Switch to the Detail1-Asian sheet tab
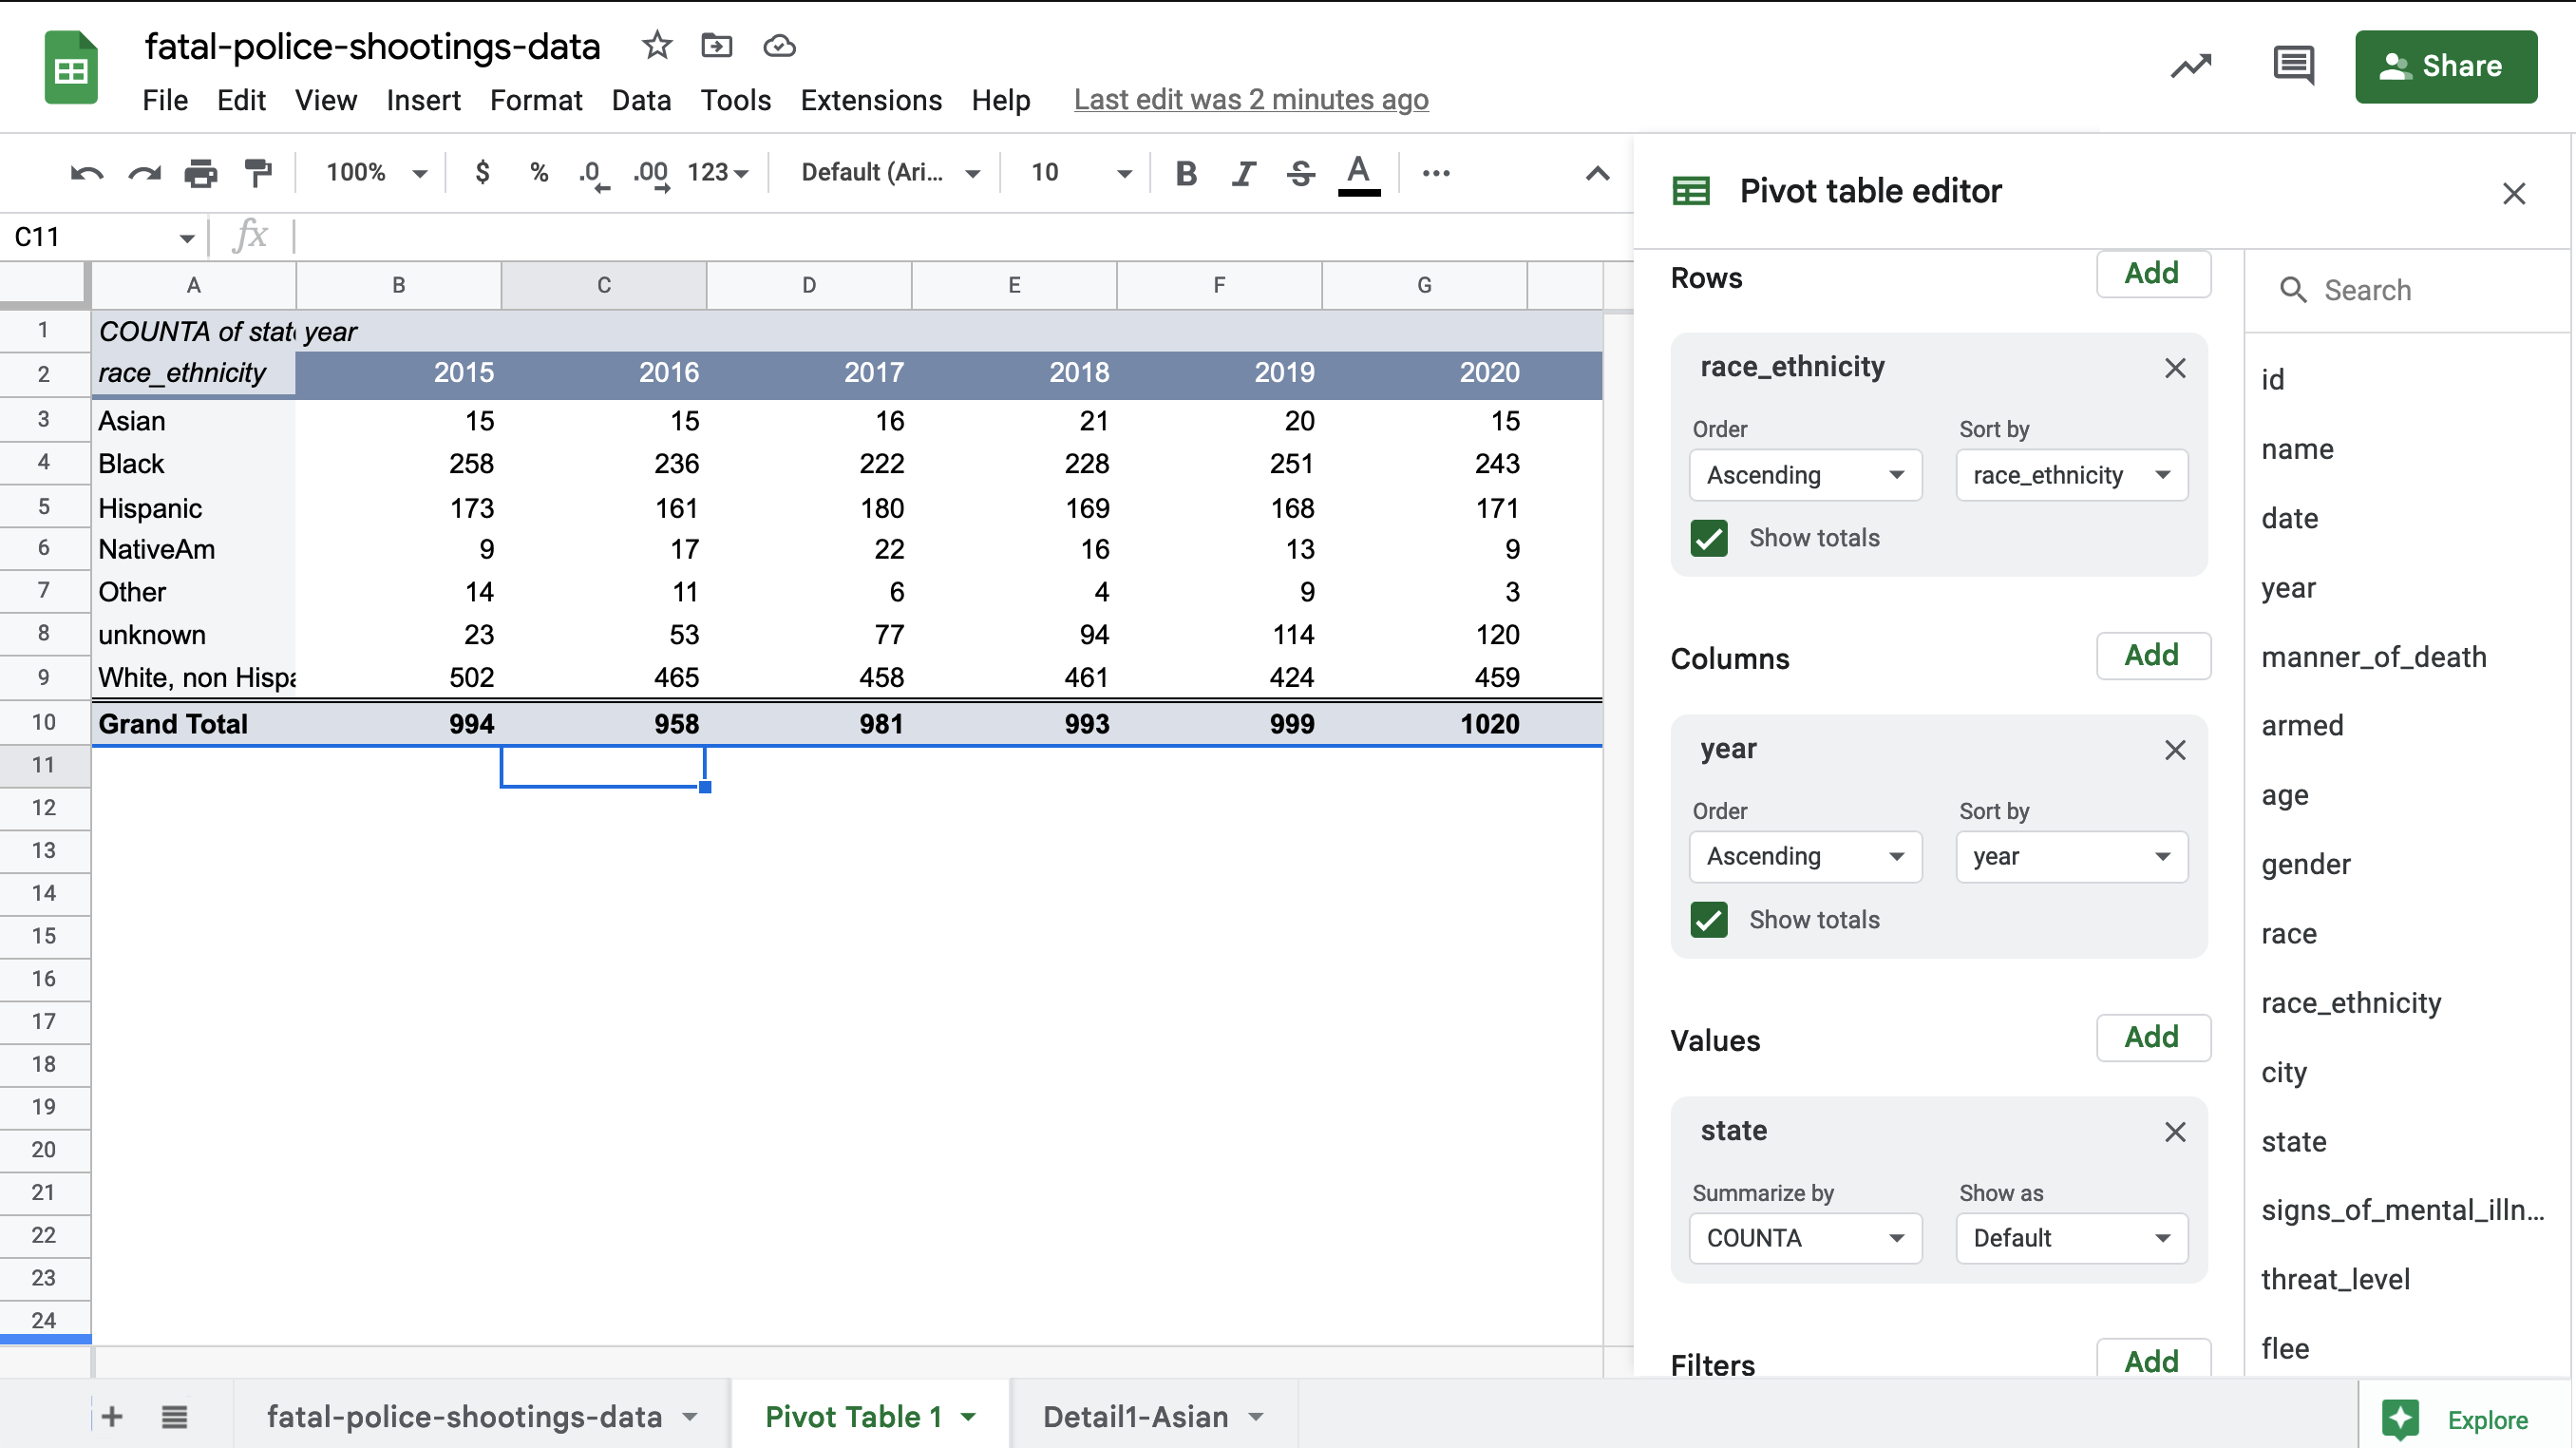 (x=1154, y=1416)
